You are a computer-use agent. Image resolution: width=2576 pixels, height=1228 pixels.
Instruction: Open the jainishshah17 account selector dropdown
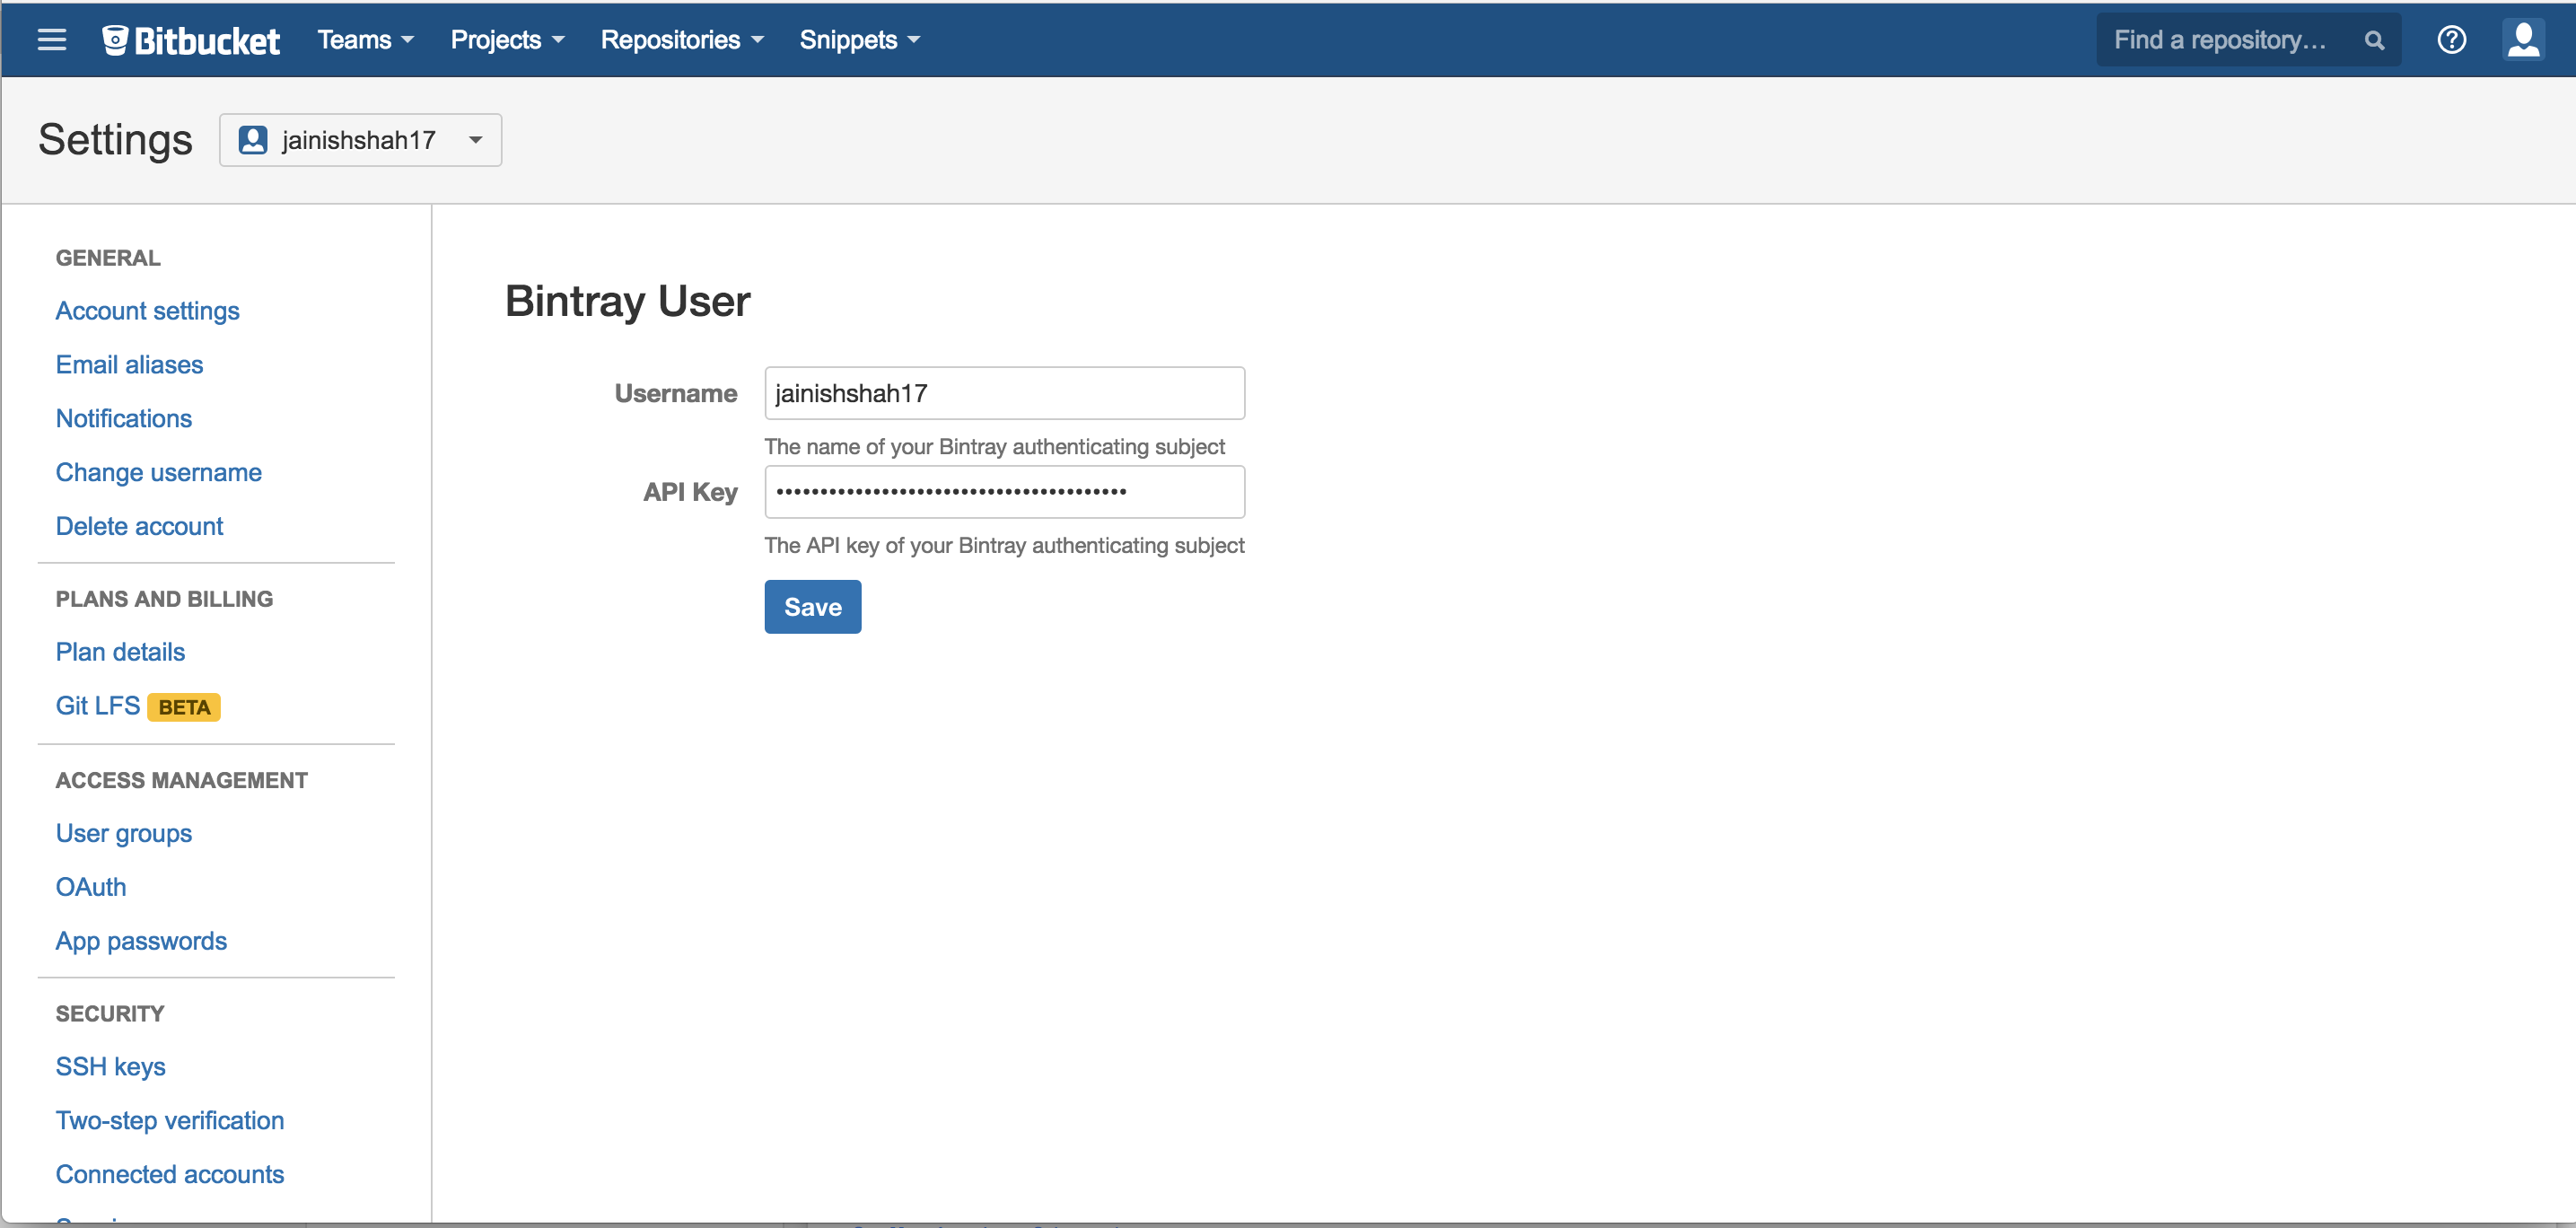coord(360,140)
